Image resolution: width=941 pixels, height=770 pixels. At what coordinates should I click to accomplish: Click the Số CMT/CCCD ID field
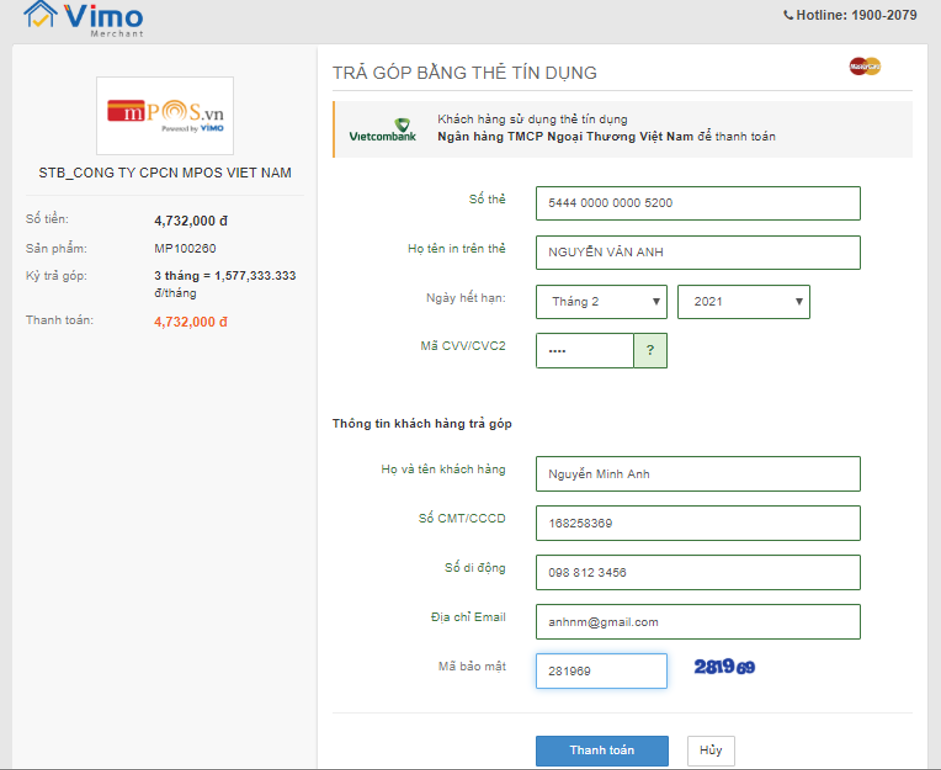click(697, 523)
